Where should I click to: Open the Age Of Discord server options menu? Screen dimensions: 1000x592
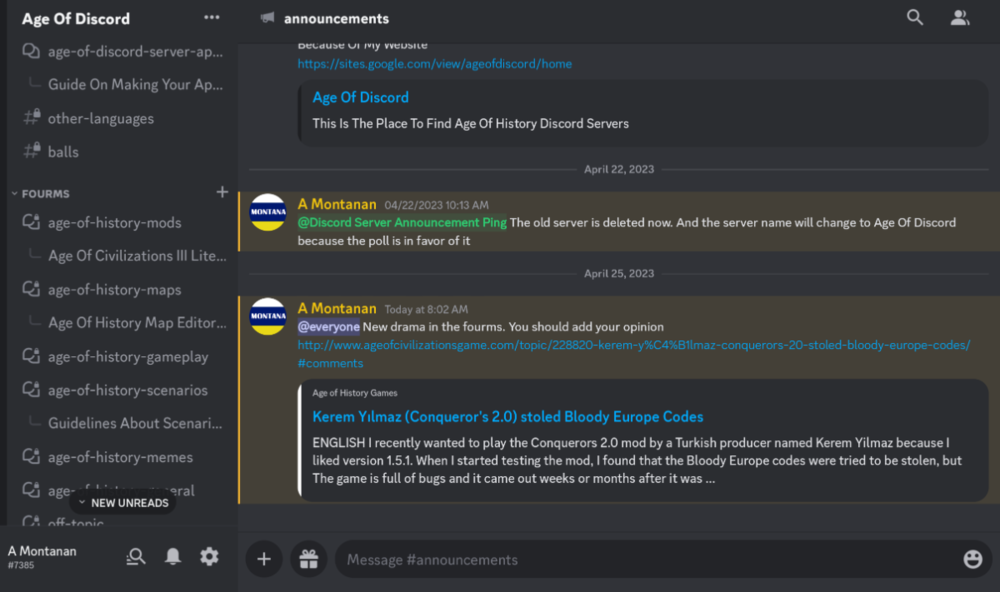[x=212, y=18]
